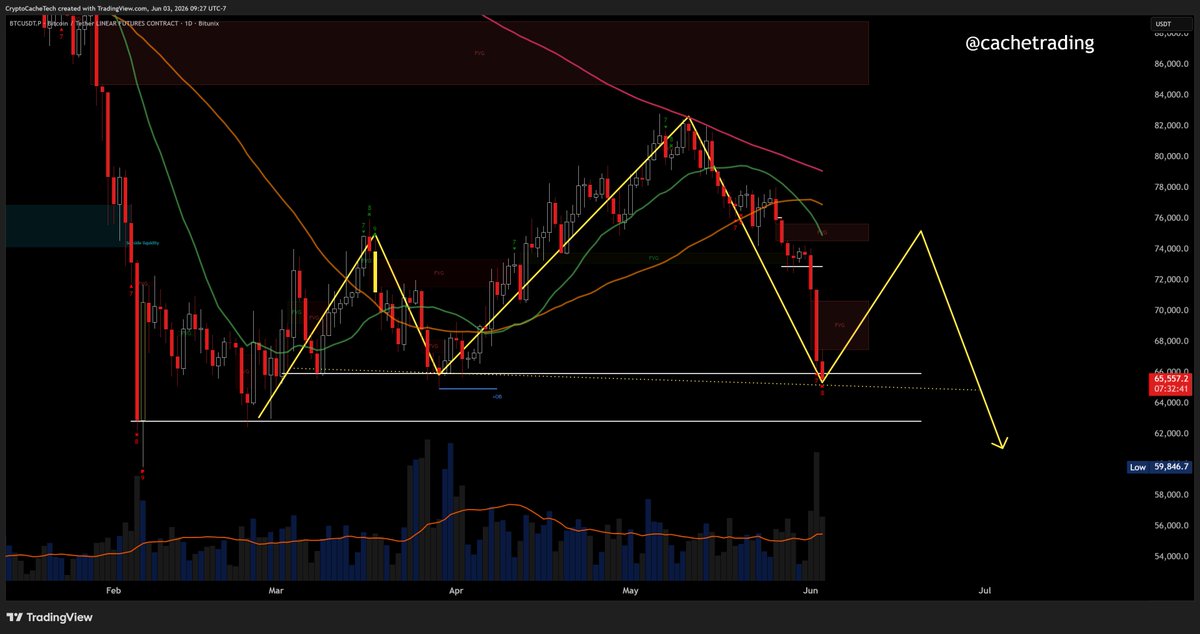This screenshot has height=634, width=1200.
Task: Click the Jun label on time axis
Action: (x=811, y=592)
